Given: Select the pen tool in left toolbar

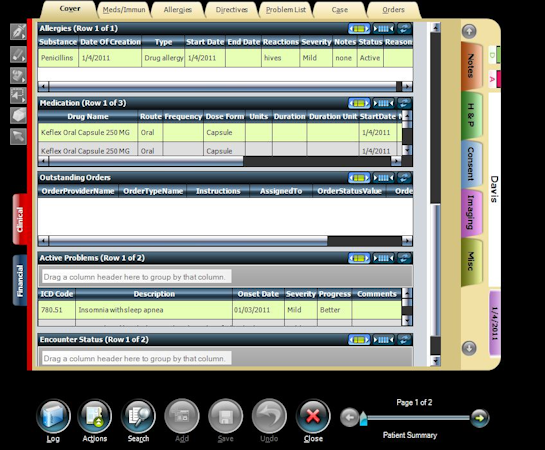Looking at the screenshot, I should [18, 32].
